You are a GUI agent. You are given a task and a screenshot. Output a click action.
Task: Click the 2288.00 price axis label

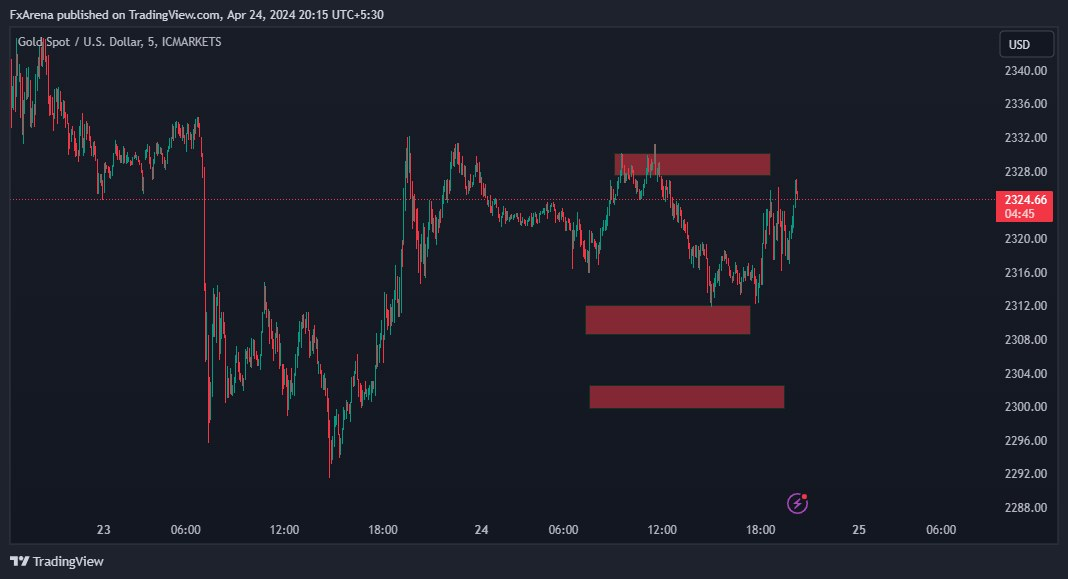pos(1025,507)
